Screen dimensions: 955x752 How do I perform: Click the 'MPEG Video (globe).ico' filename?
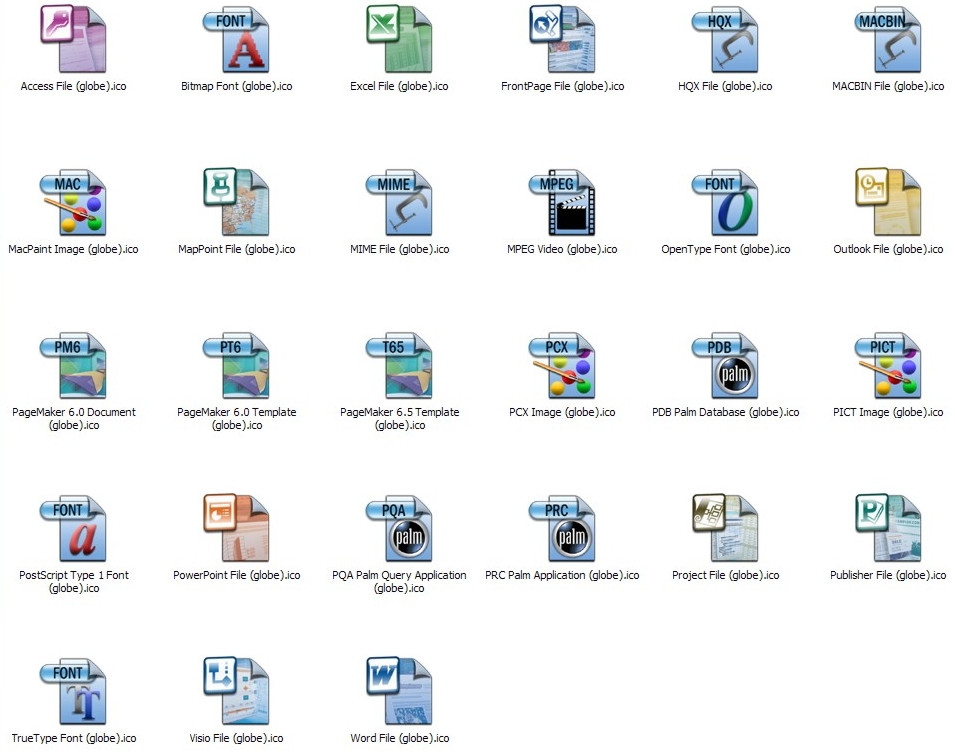[562, 250]
